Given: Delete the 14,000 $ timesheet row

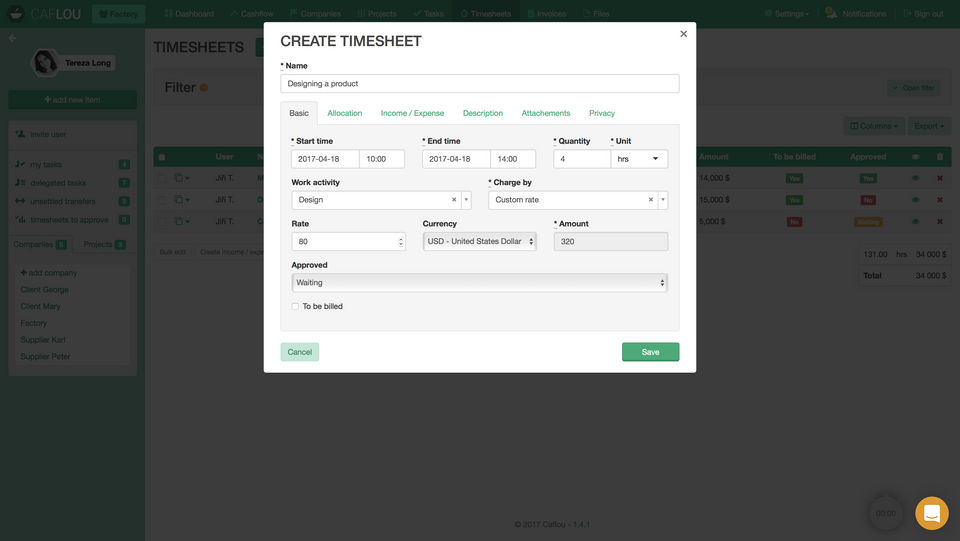Looking at the screenshot, I should 940,178.
